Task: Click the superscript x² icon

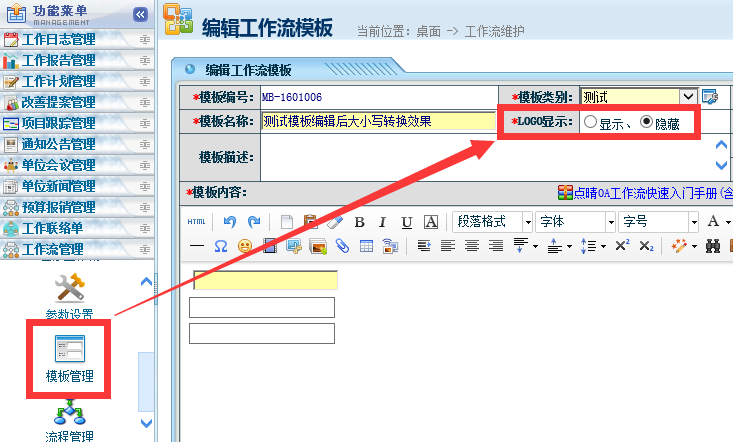Action: point(622,246)
